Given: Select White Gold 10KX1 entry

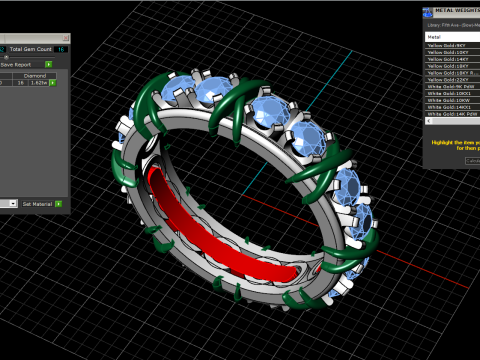Looking at the screenshot, I should click(452, 93).
